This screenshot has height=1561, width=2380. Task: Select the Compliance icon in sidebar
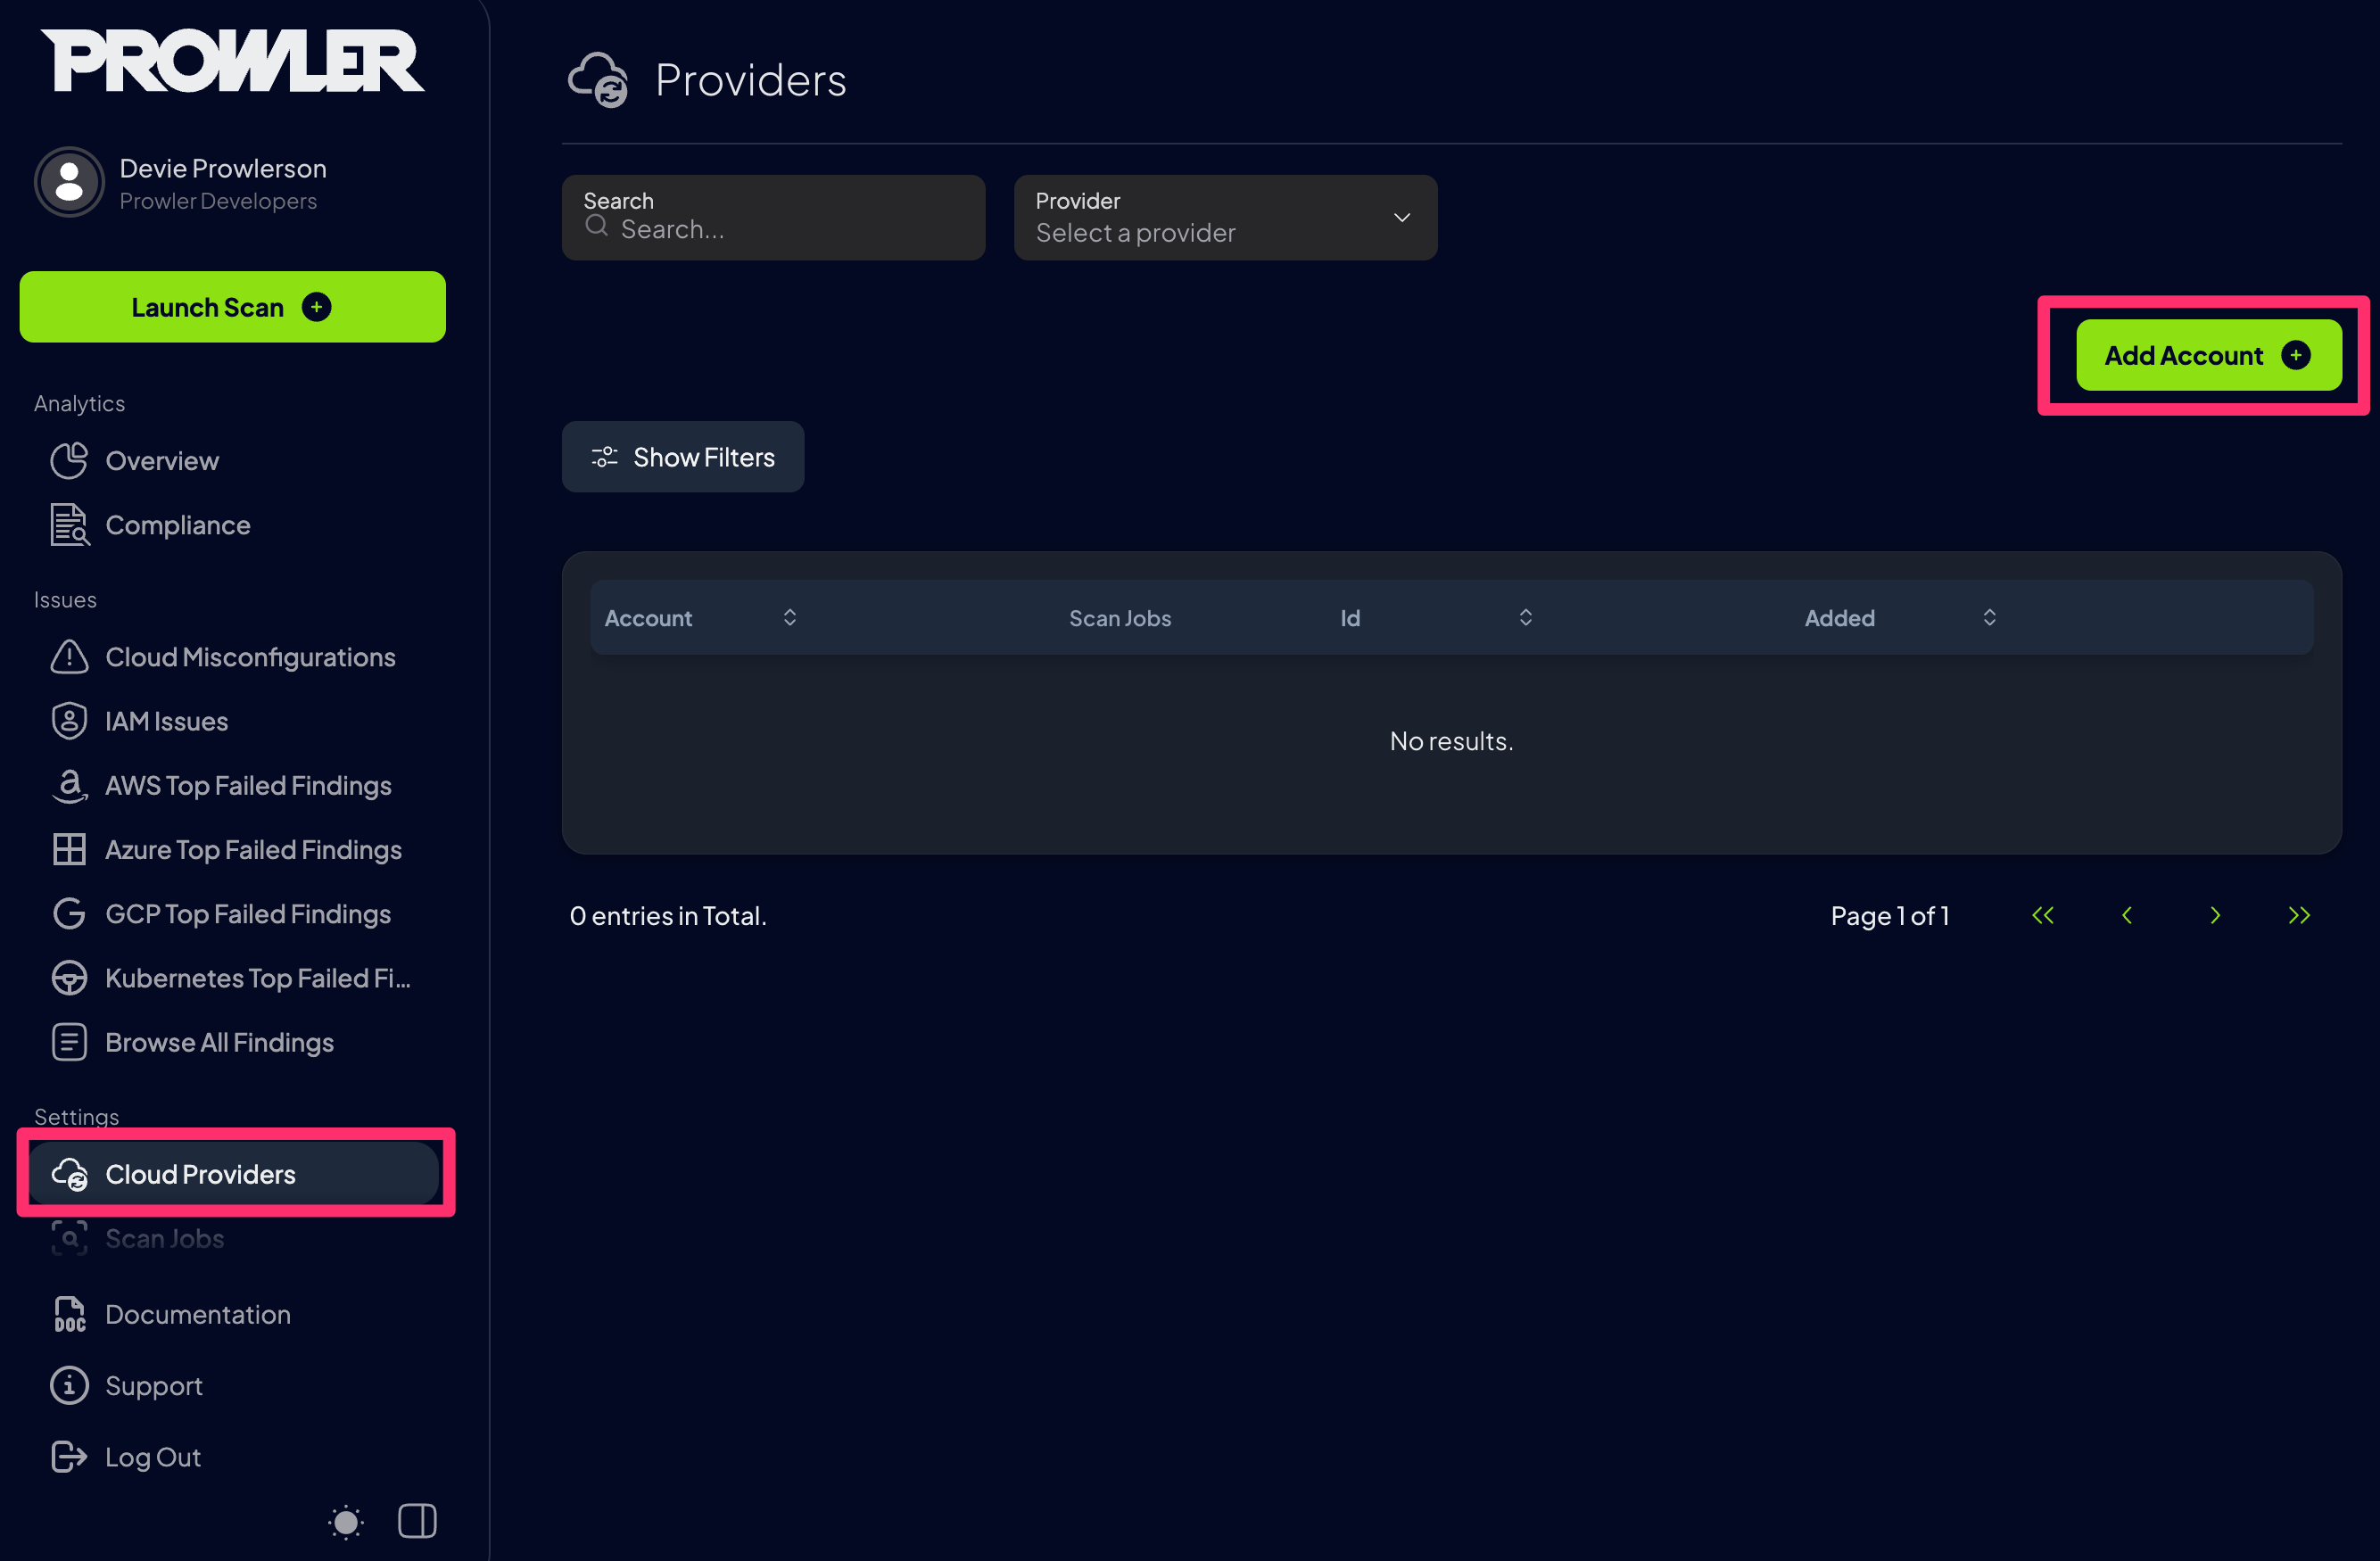point(69,524)
